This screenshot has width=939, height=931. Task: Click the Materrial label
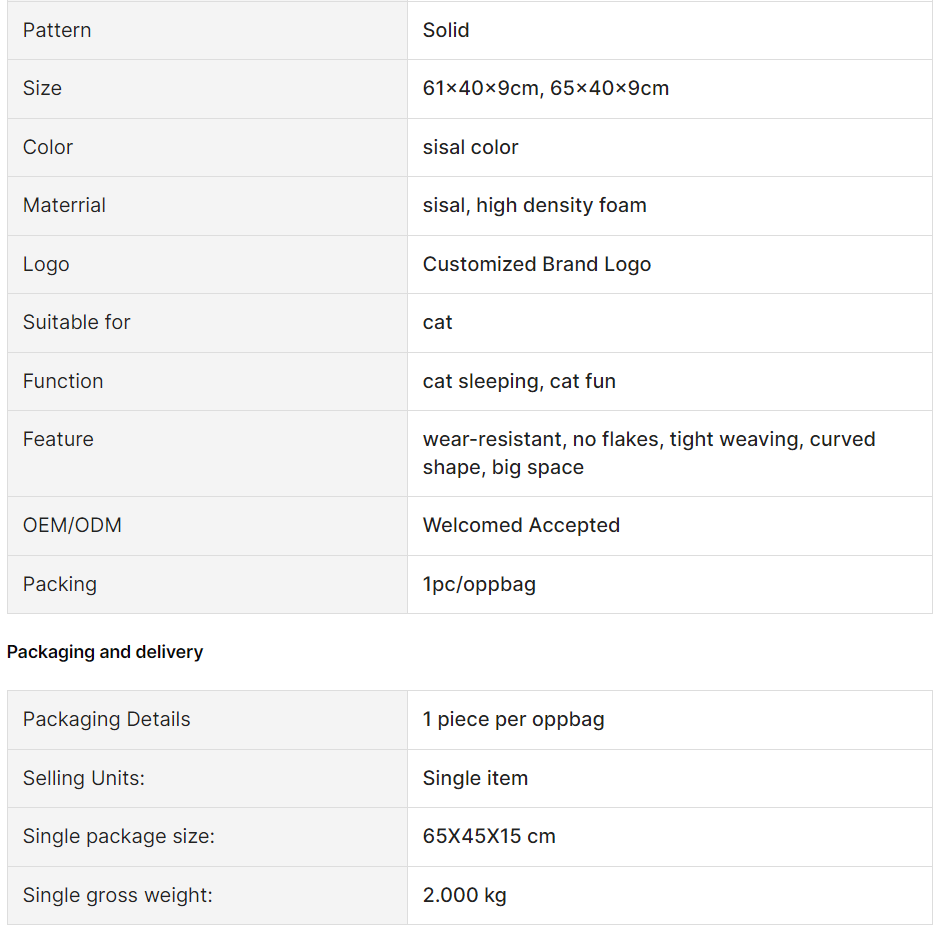coord(64,205)
